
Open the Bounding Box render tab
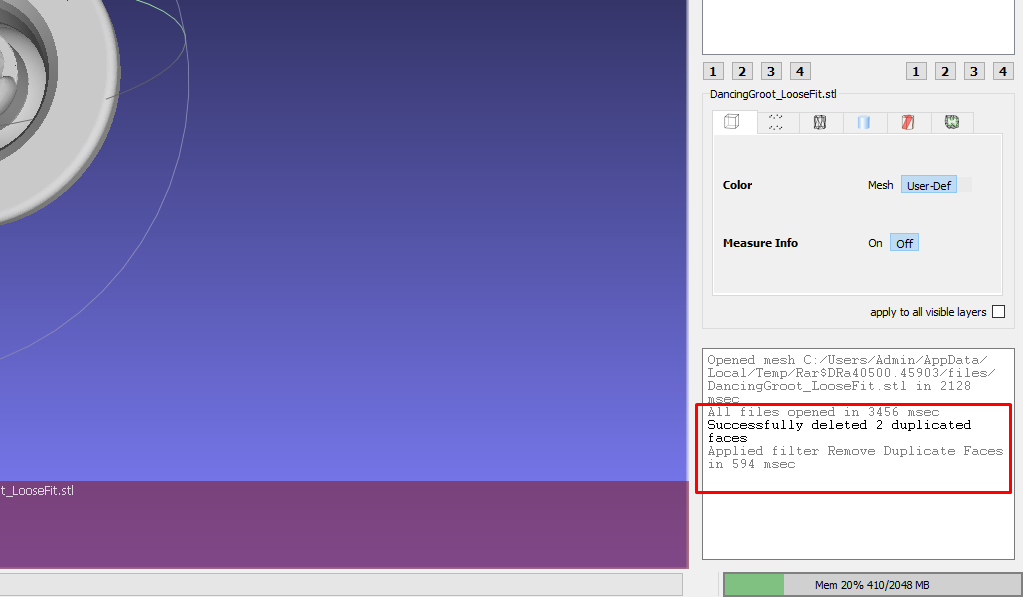[x=733, y=122]
